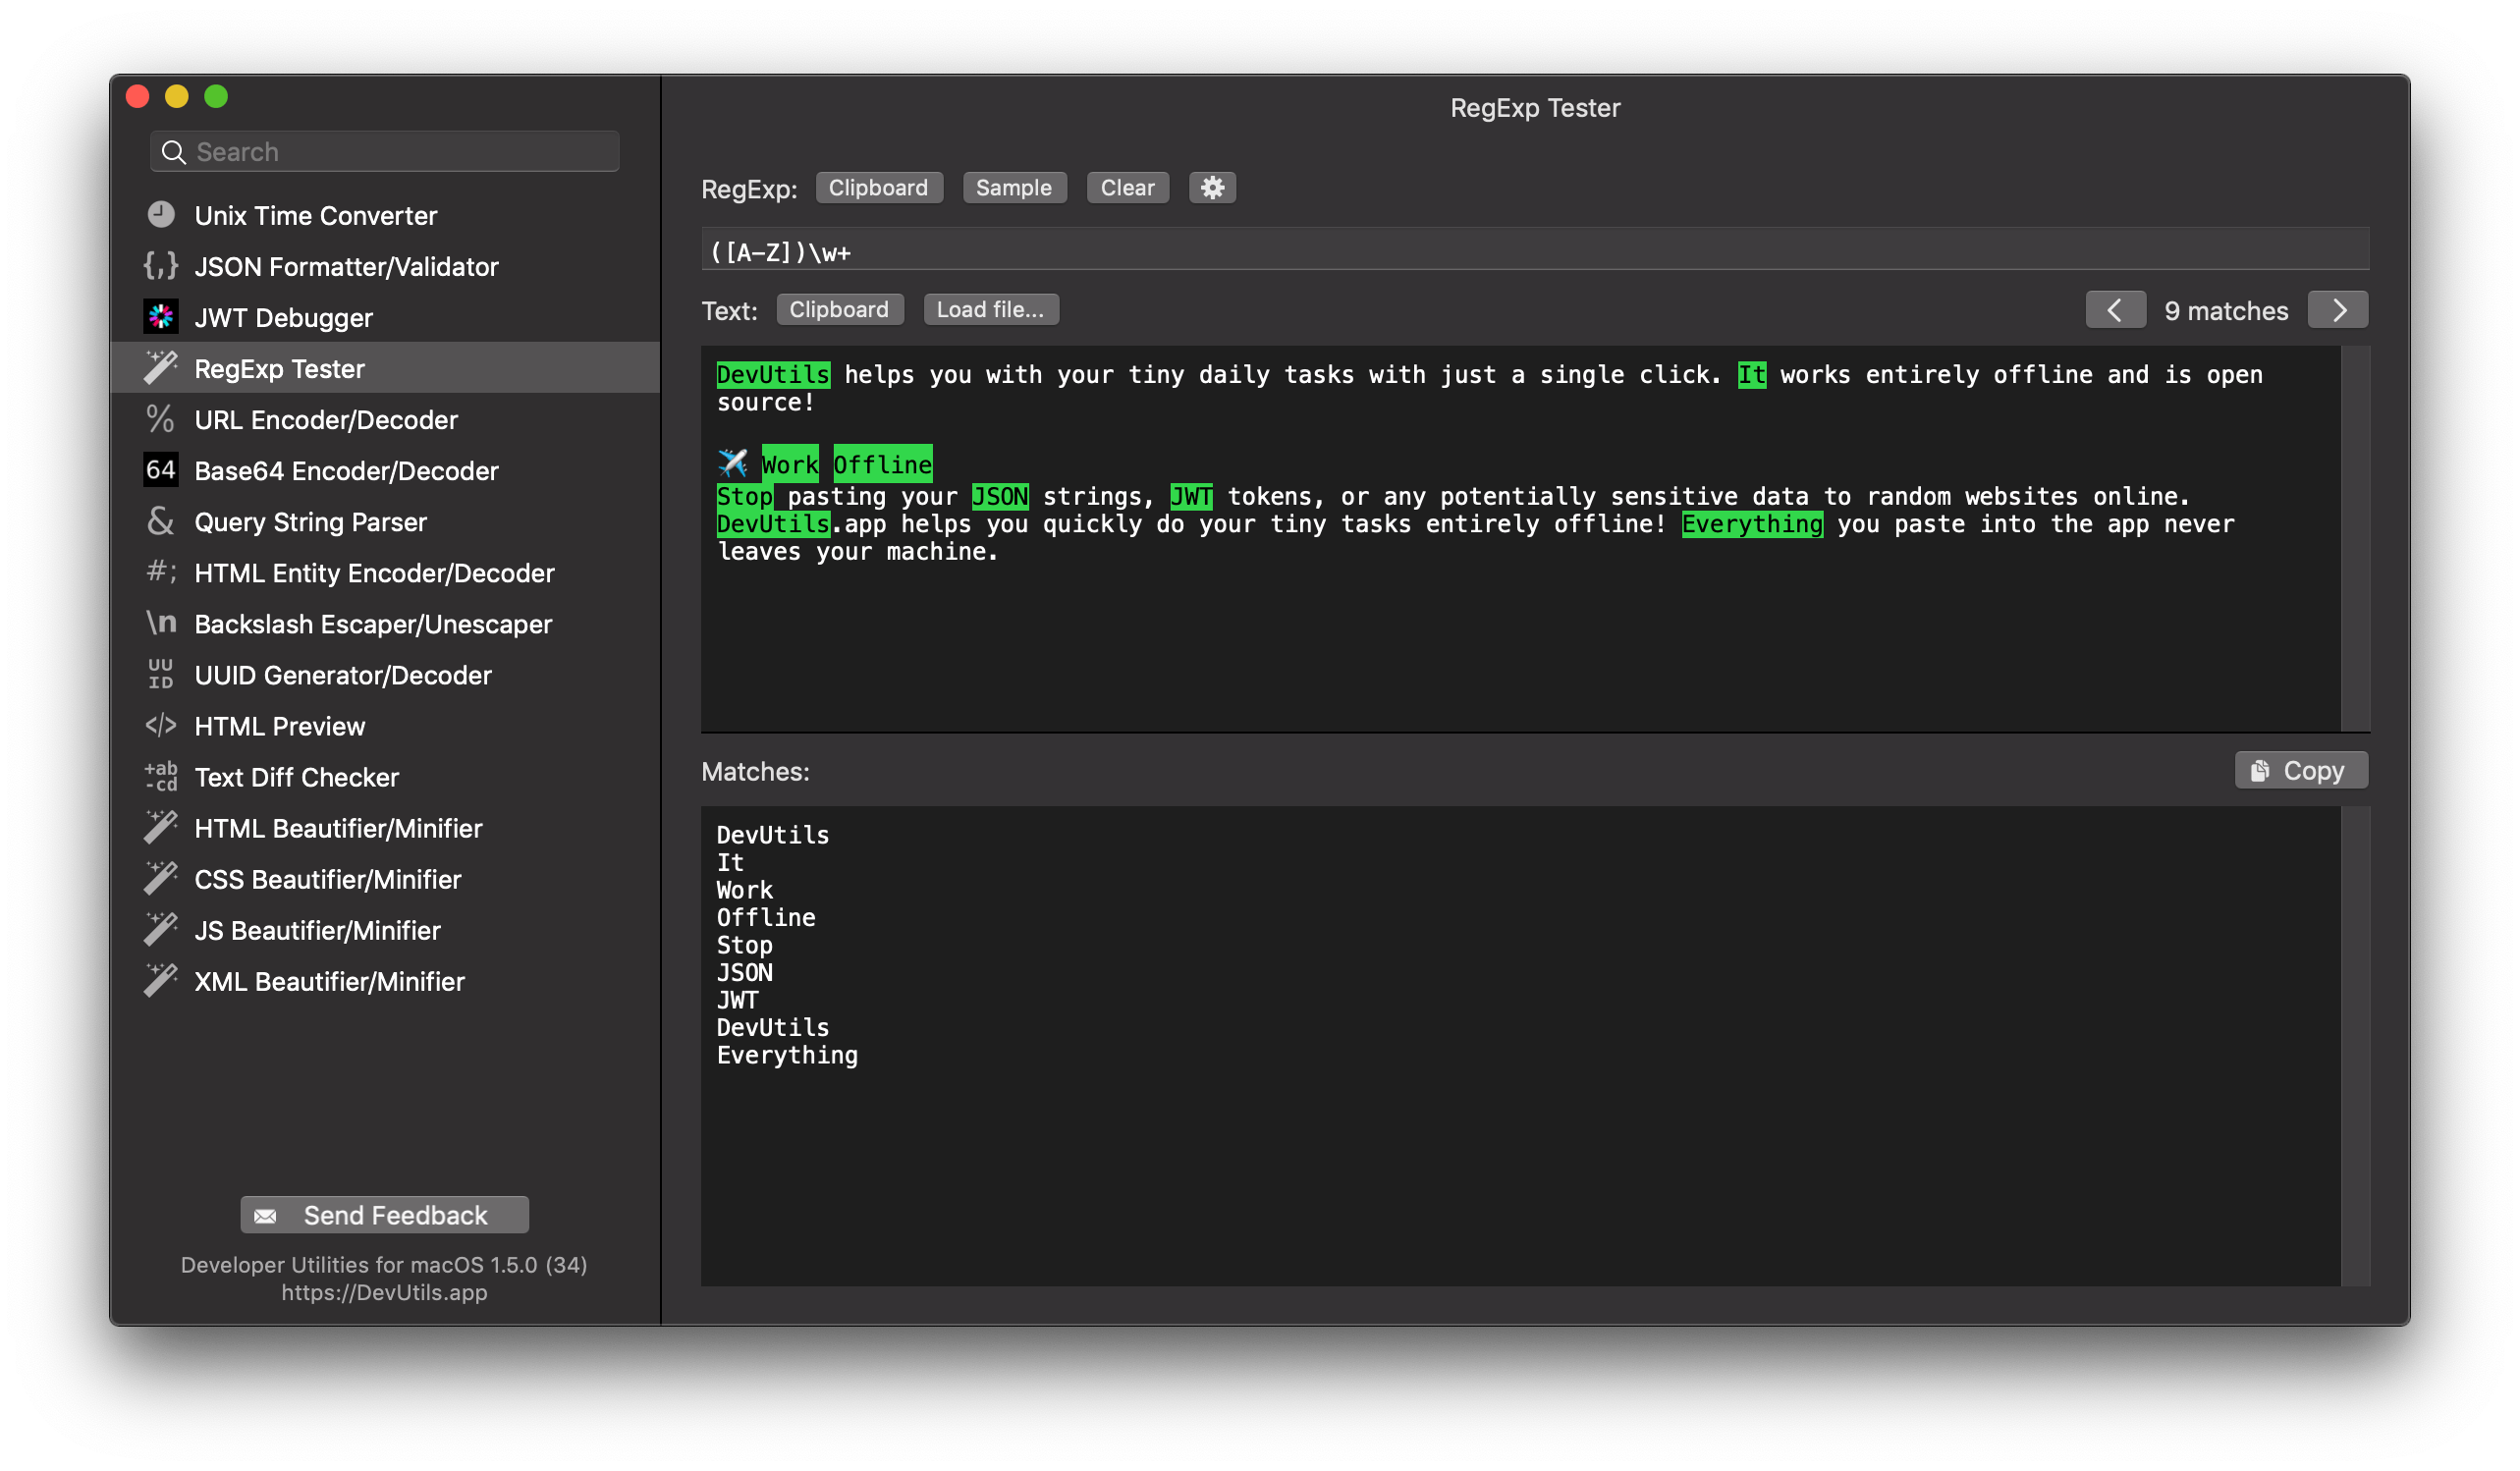Click the Text Diff Checker icon
Image resolution: width=2520 pixels, height=1471 pixels.
[161, 776]
